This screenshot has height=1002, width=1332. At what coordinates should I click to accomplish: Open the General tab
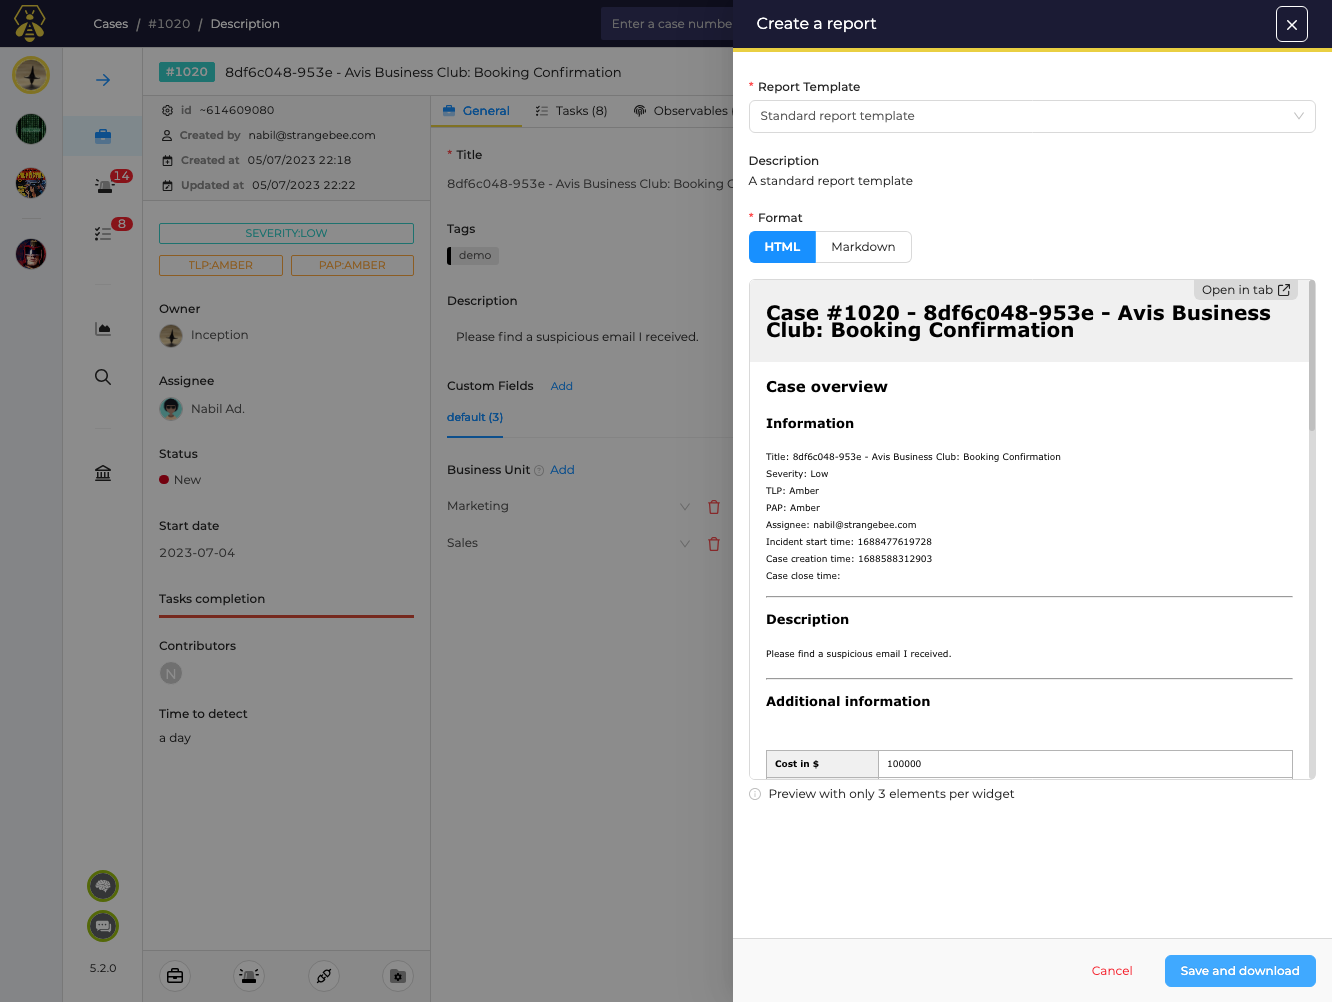point(476,111)
